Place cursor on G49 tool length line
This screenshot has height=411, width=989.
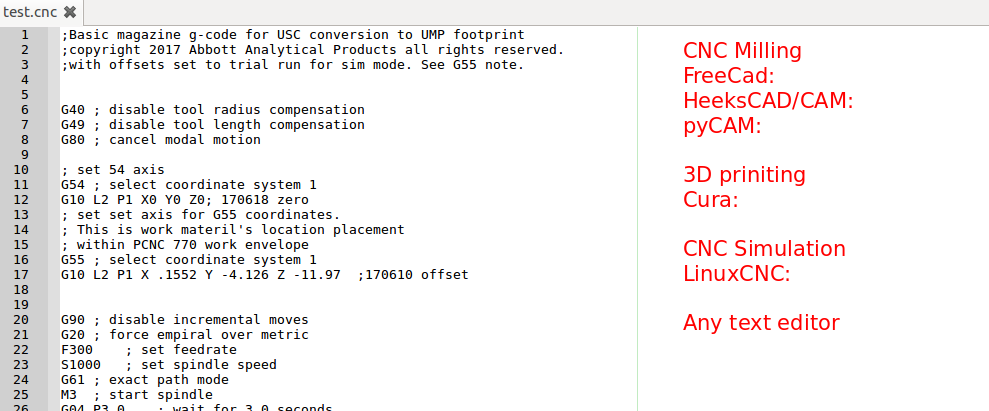(x=212, y=125)
